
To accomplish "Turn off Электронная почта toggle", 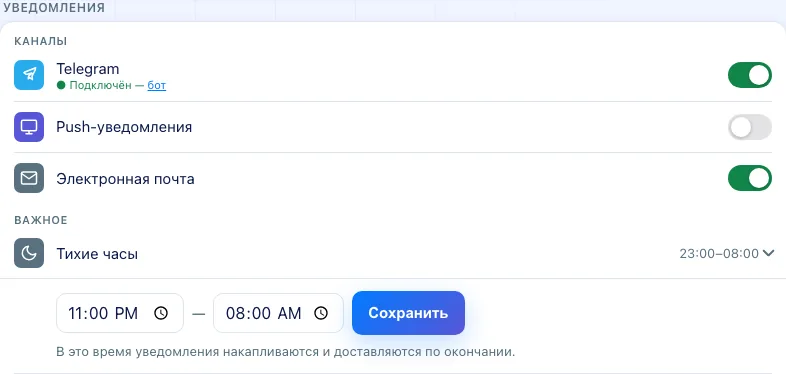I will pos(749,178).
